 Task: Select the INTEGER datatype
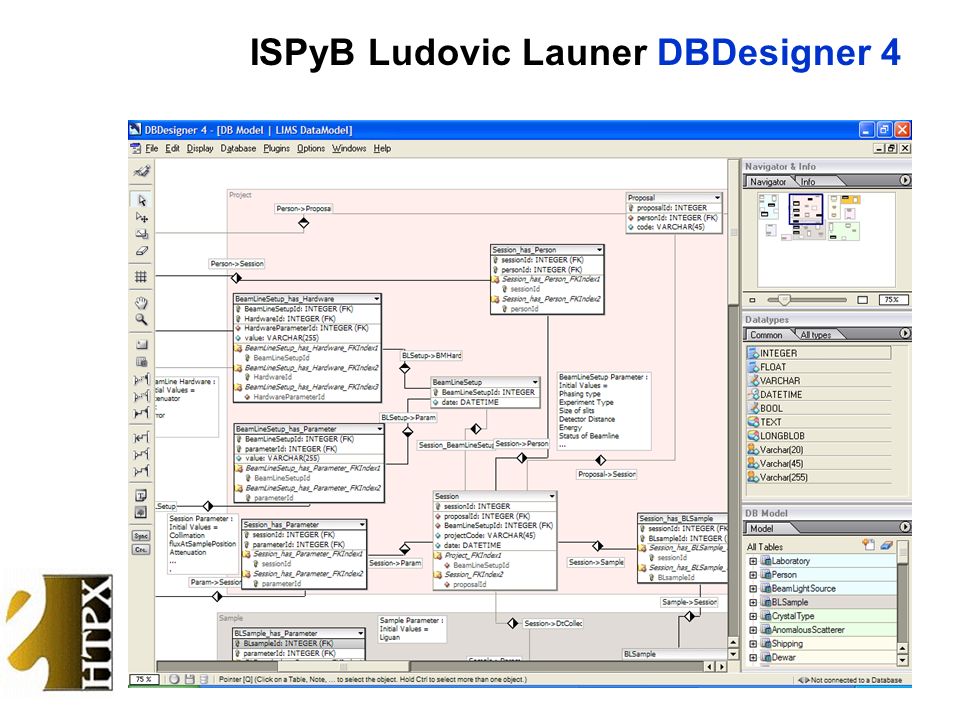tap(819, 353)
